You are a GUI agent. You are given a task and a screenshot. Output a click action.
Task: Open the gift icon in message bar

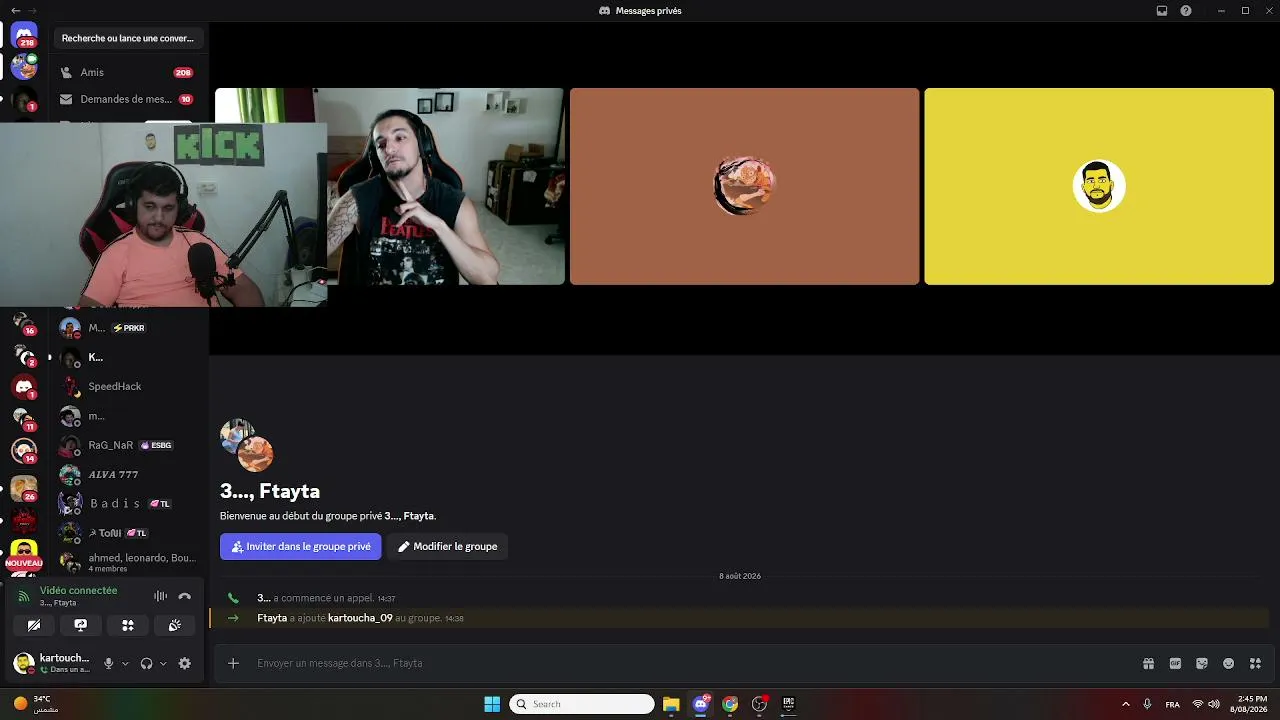1148,663
